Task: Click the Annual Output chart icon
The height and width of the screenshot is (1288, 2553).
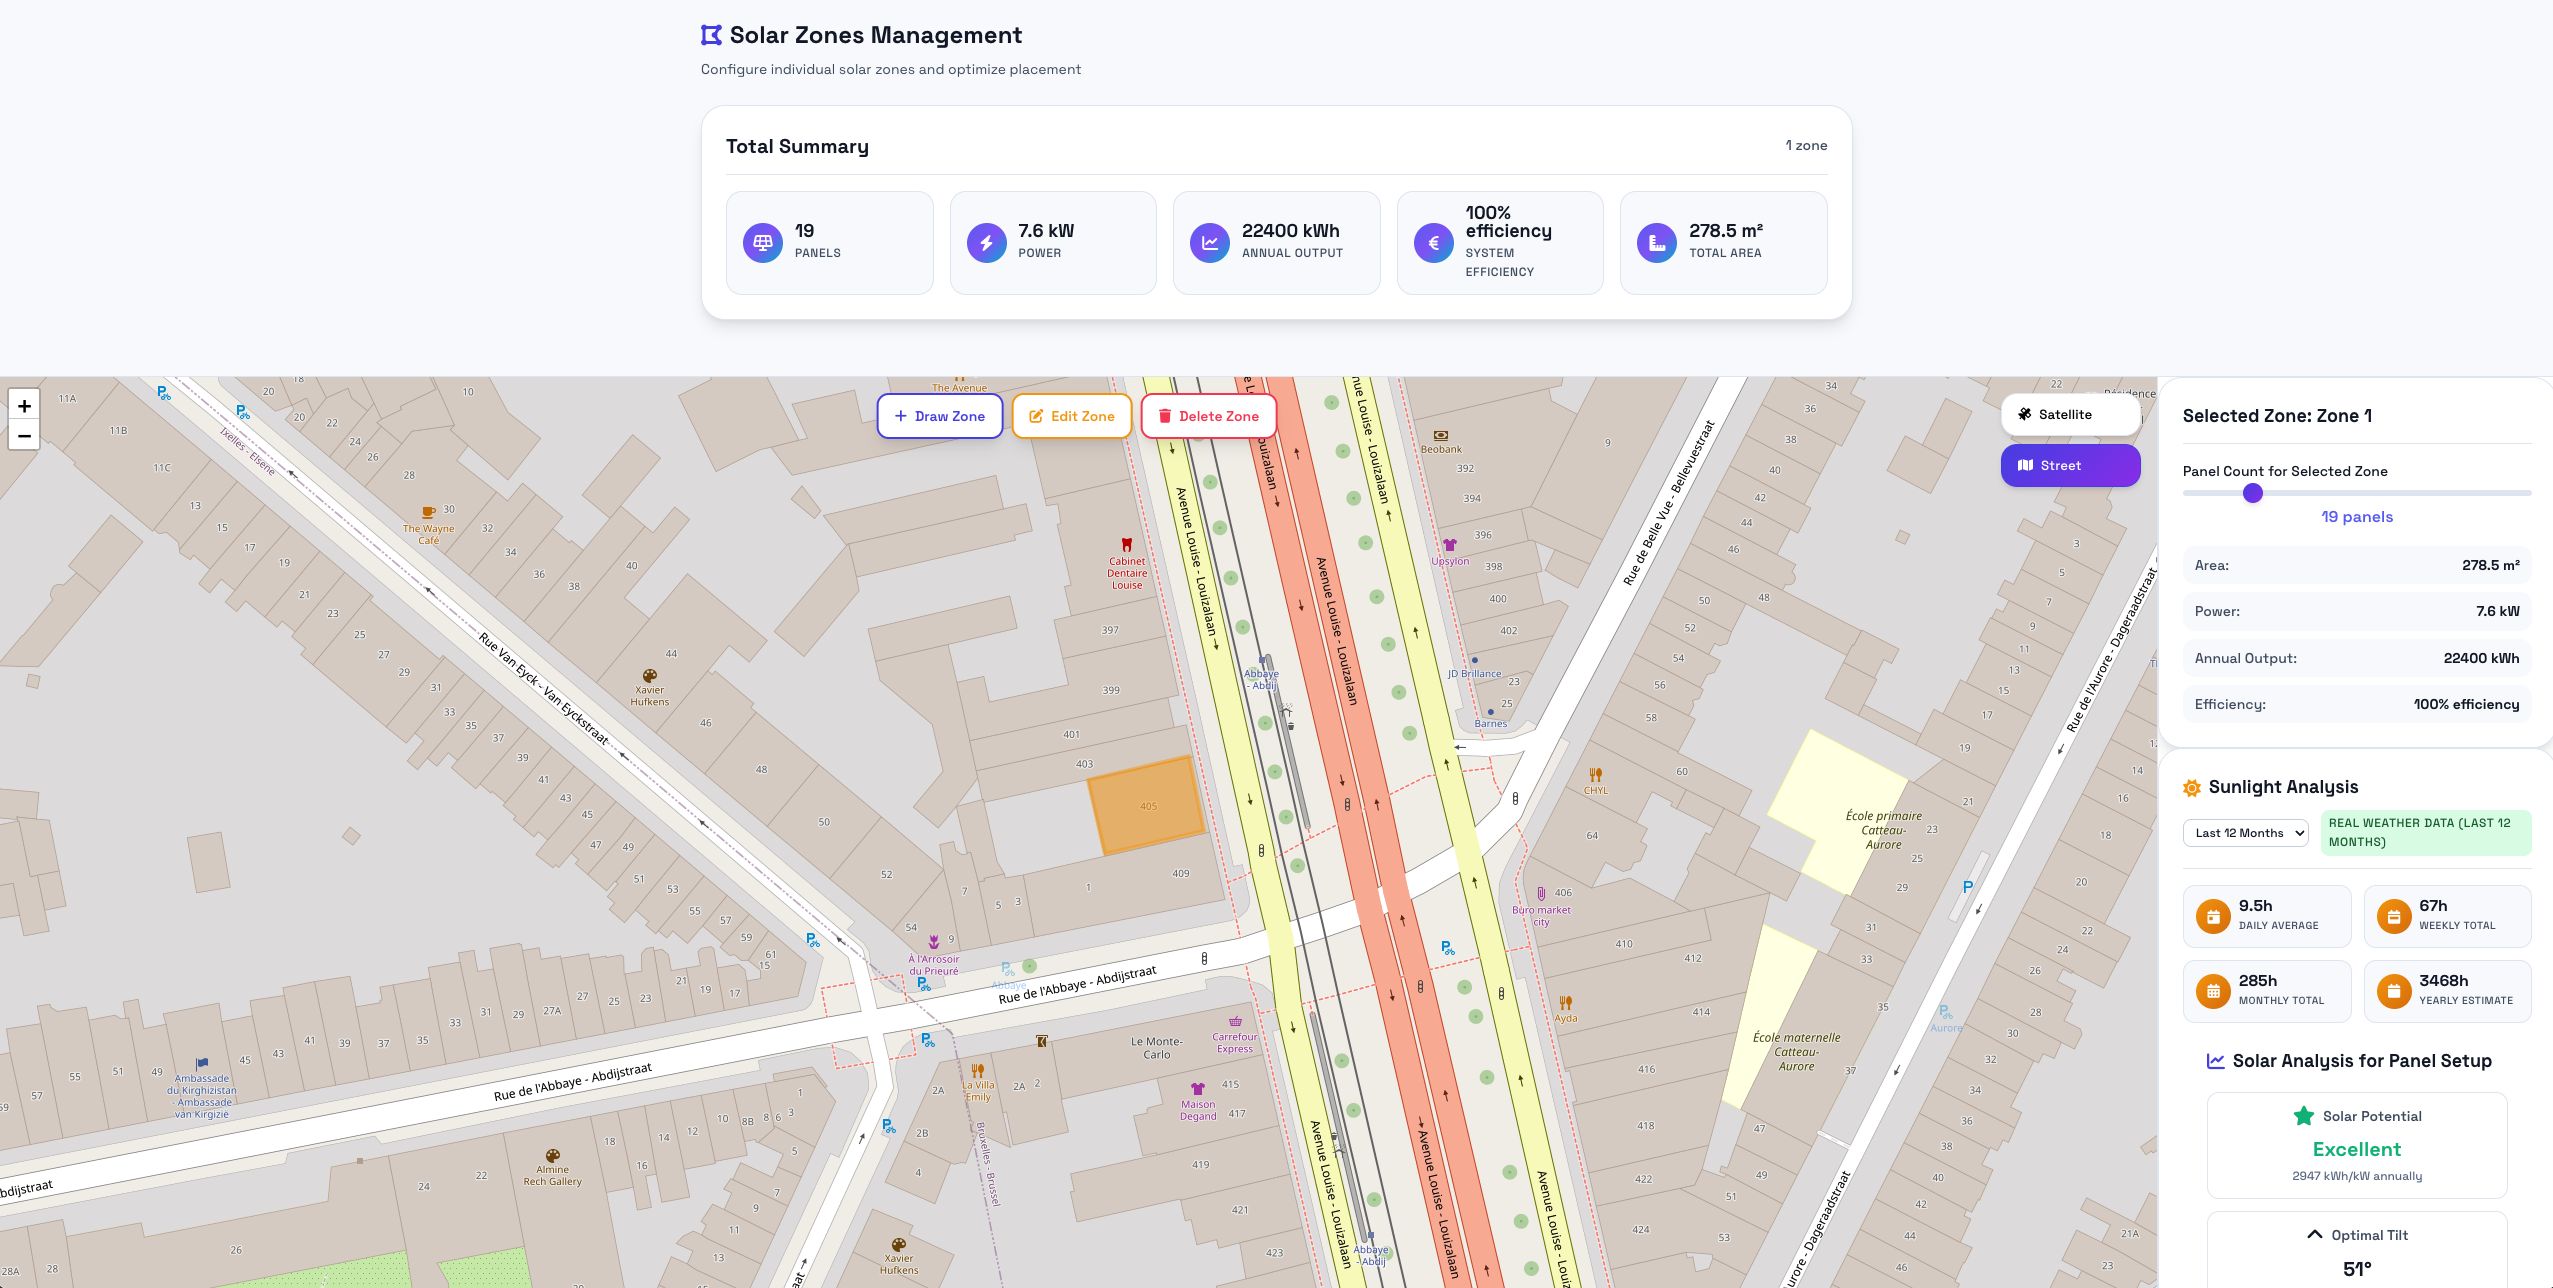Action: click(x=1210, y=242)
